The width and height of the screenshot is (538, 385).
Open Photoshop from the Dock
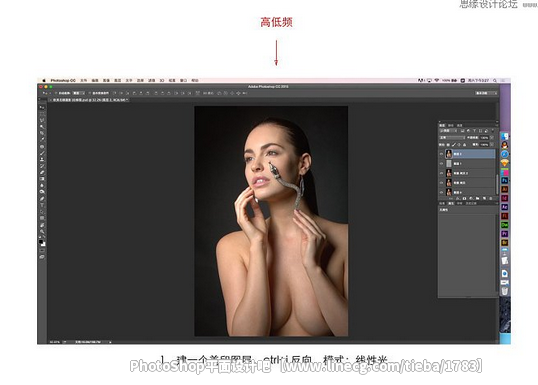(x=505, y=180)
